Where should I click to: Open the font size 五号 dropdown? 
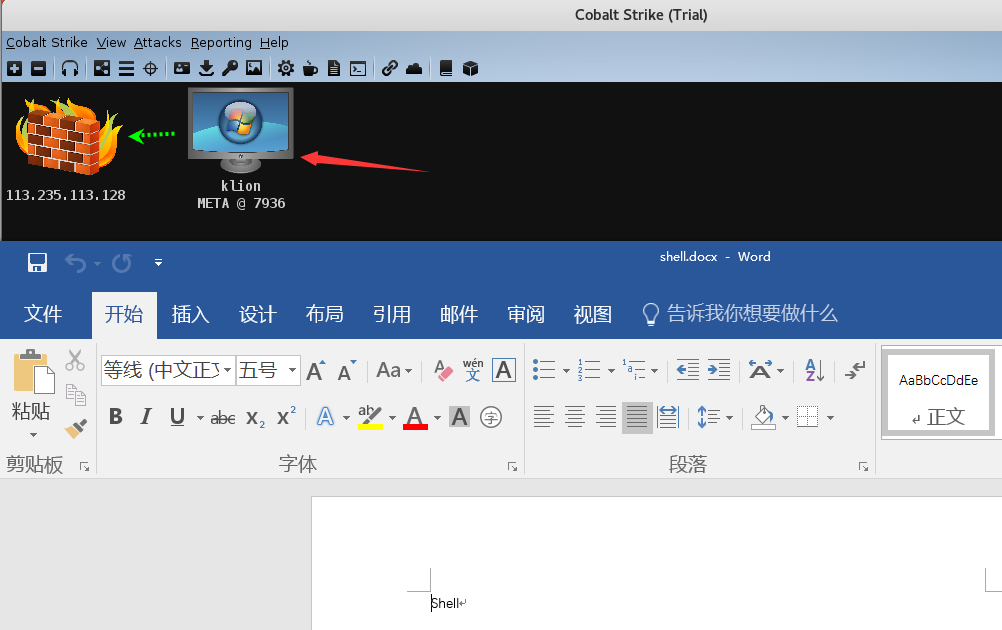[292, 370]
